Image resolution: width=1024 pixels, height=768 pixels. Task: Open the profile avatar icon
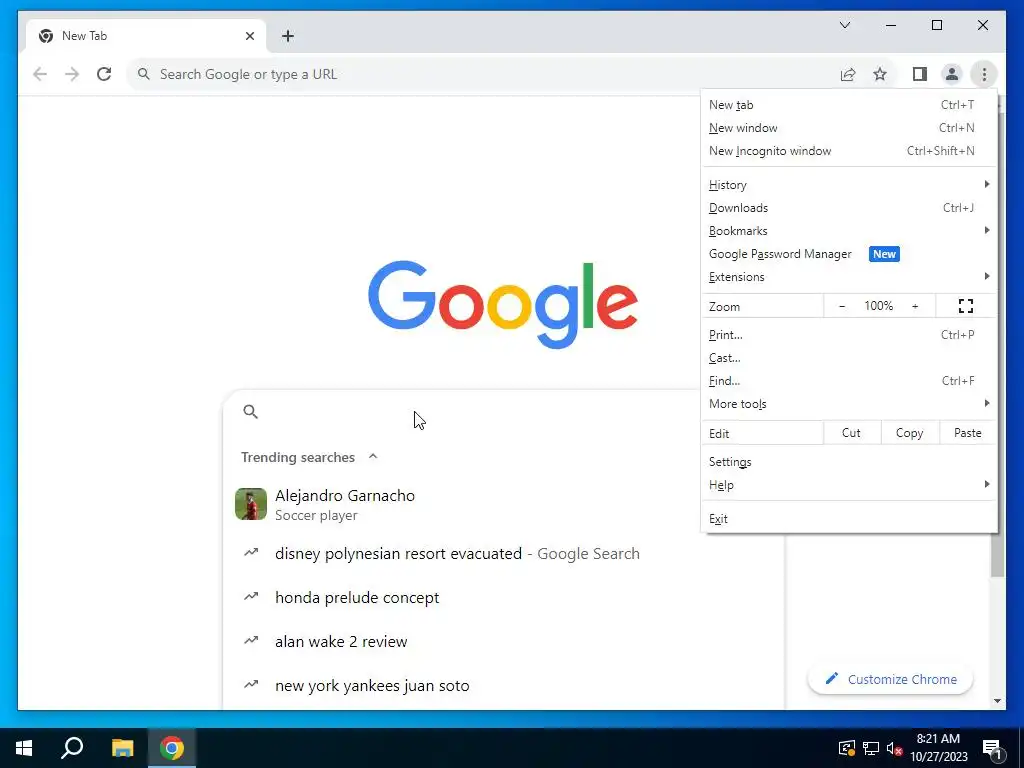point(952,74)
